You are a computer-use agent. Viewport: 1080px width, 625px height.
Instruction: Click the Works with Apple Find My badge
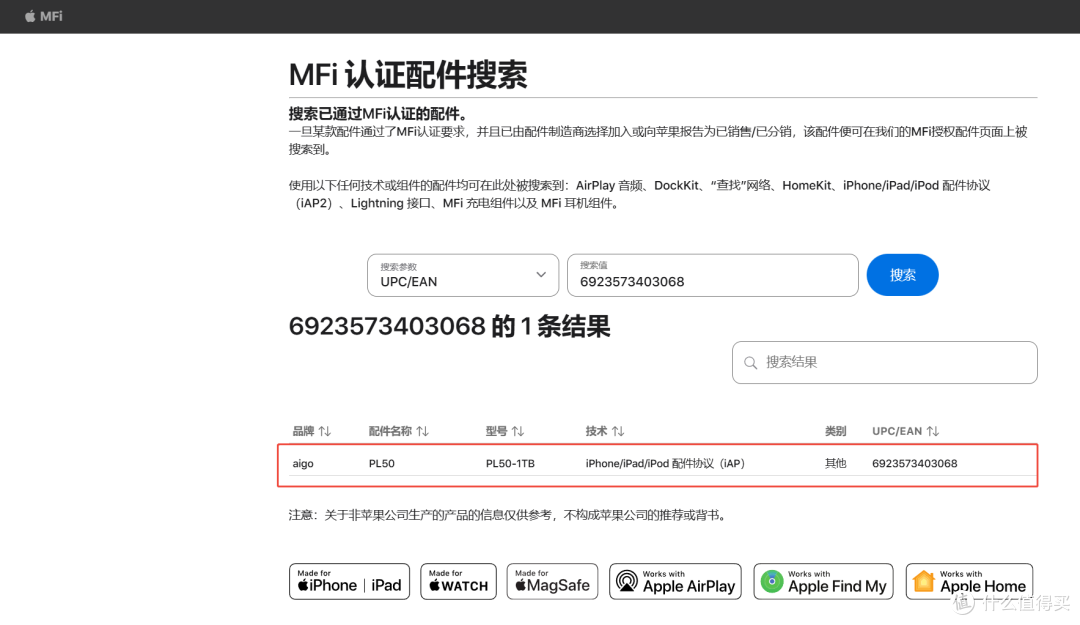823,582
